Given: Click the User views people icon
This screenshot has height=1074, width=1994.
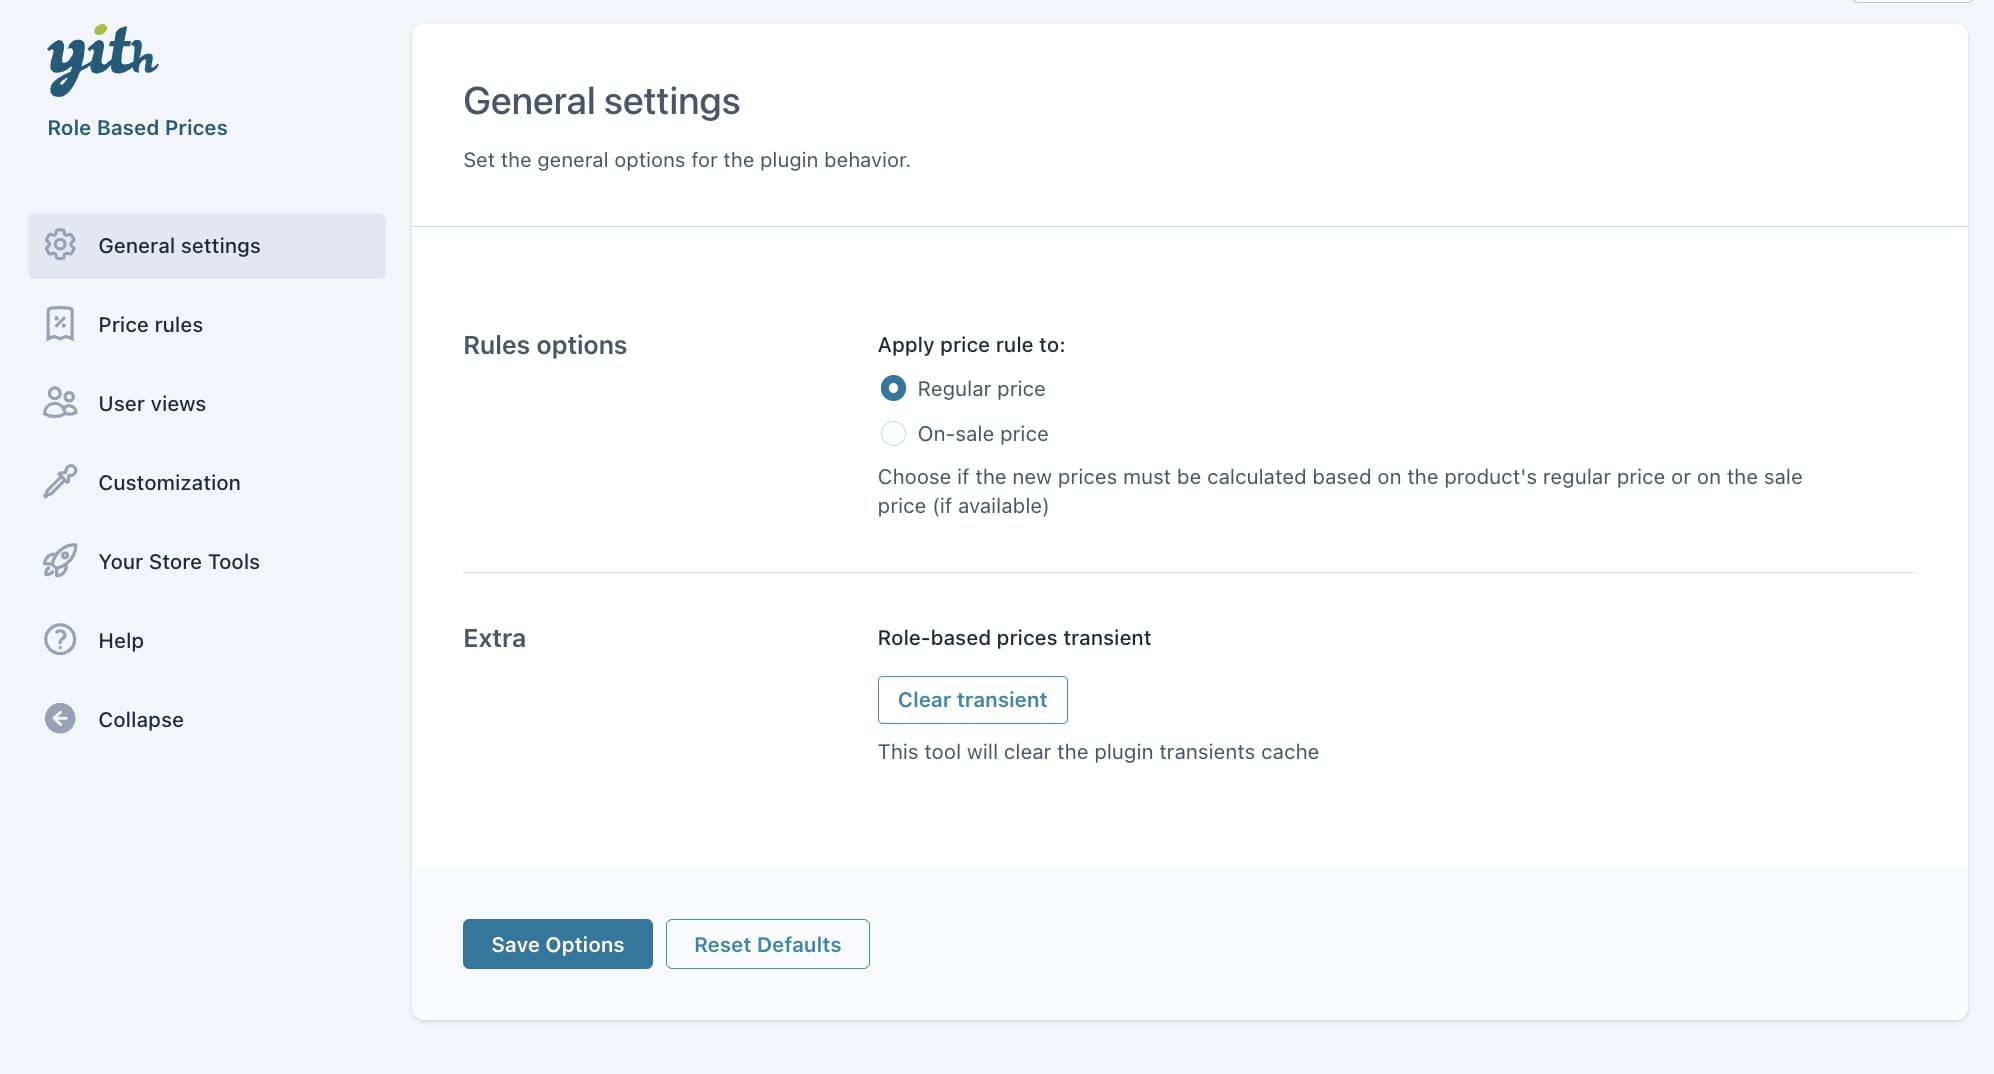Looking at the screenshot, I should (x=60, y=403).
